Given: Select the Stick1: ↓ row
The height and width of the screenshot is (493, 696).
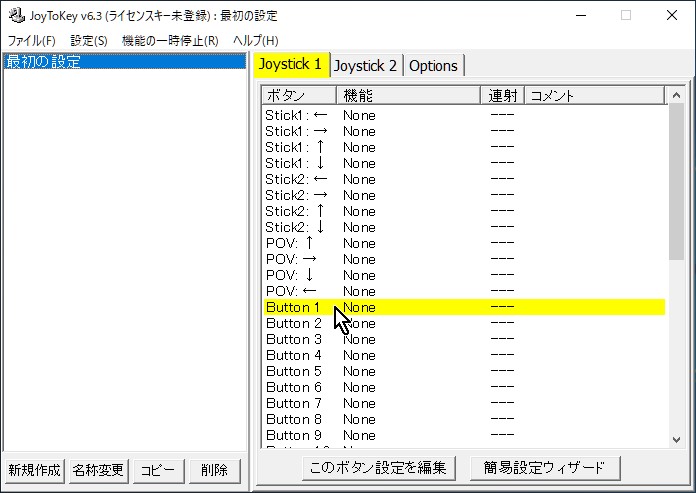Looking at the screenshot, I should 464,163.
